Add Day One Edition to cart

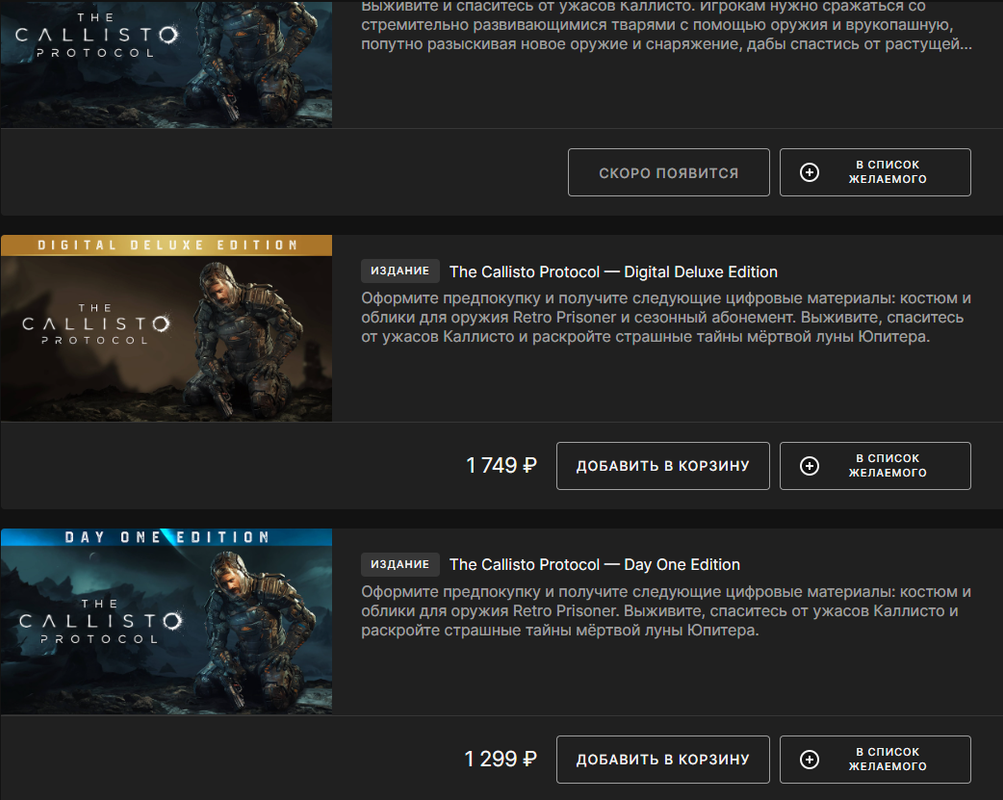(663, 760)
